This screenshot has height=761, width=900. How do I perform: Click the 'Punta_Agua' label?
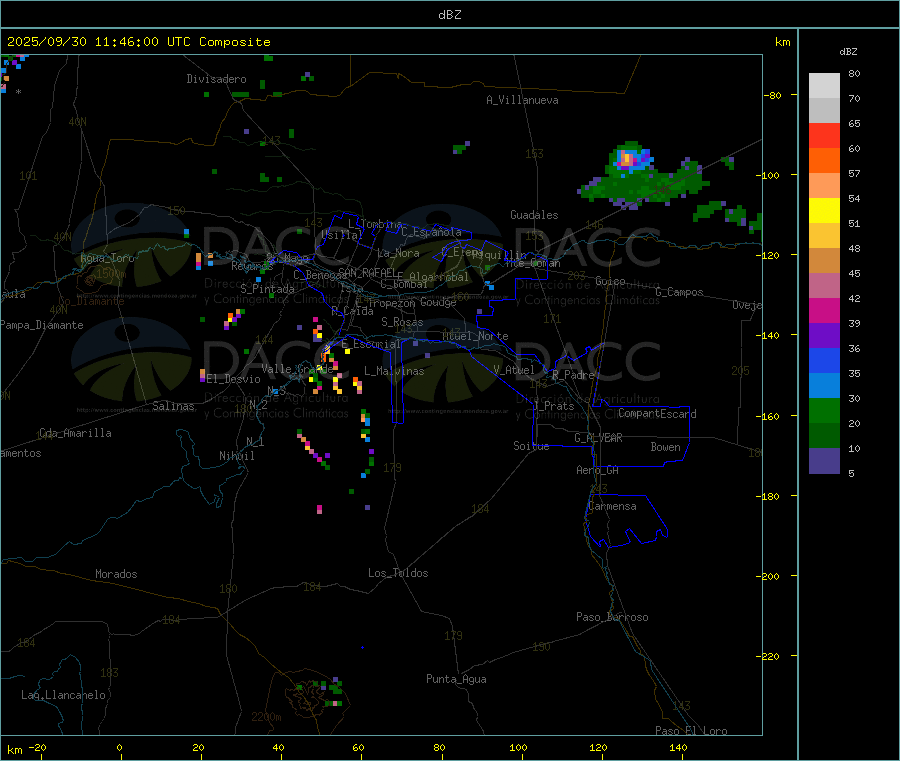[x=456, y=679]
